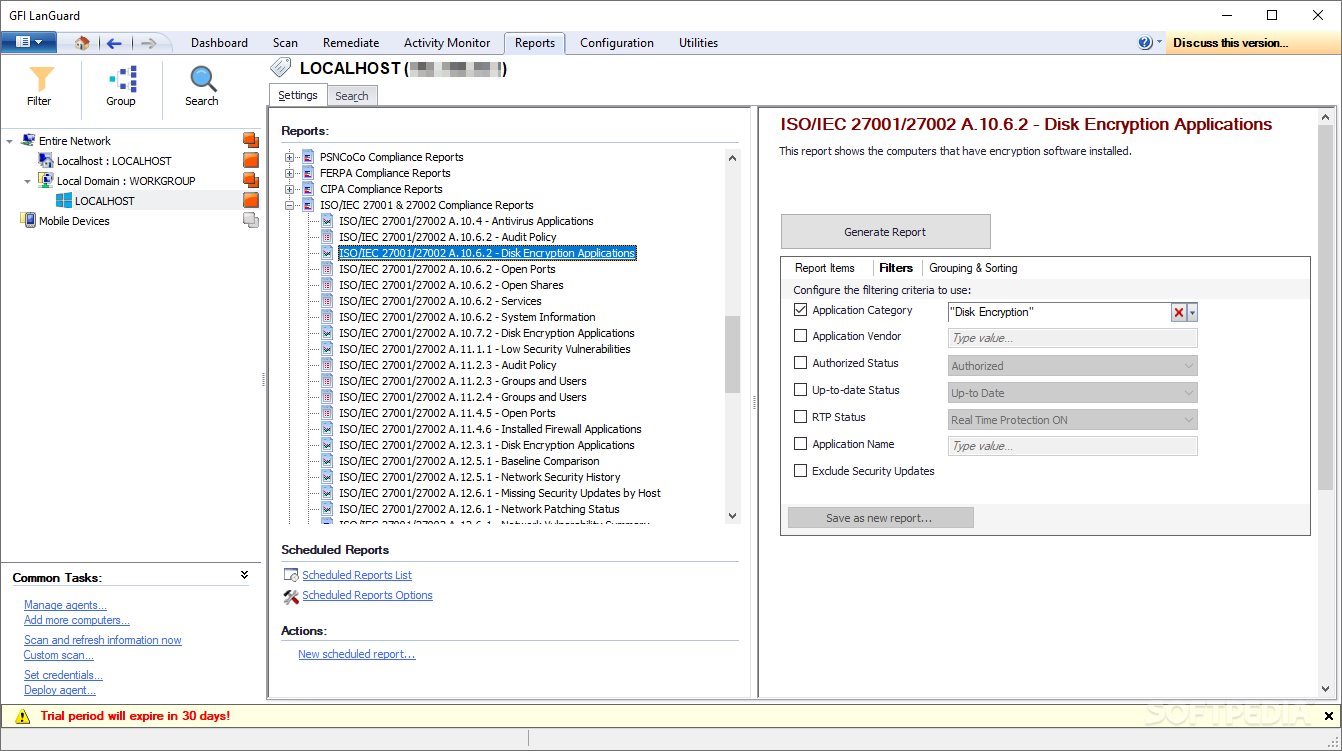The height and width of the screenshot is (751, 1342).
Task: Click the Entire Network node icon
Action: tap(28, 141)
